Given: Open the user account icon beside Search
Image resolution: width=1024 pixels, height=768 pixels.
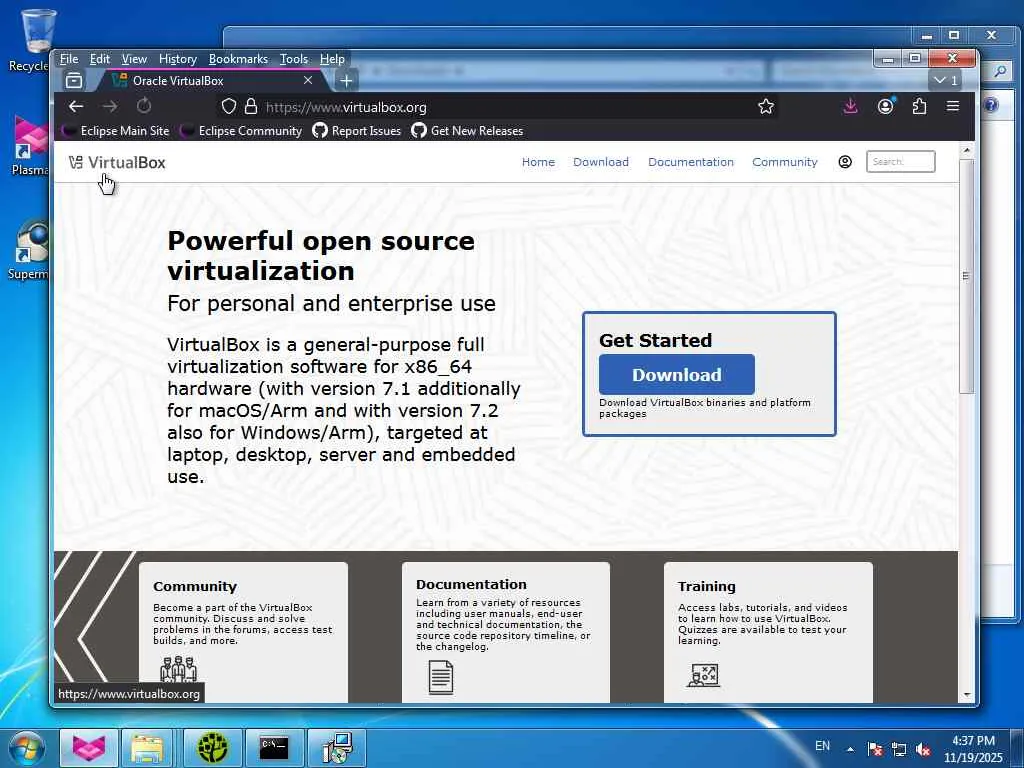Looking at the screenshot, I should tap(845, 161).
